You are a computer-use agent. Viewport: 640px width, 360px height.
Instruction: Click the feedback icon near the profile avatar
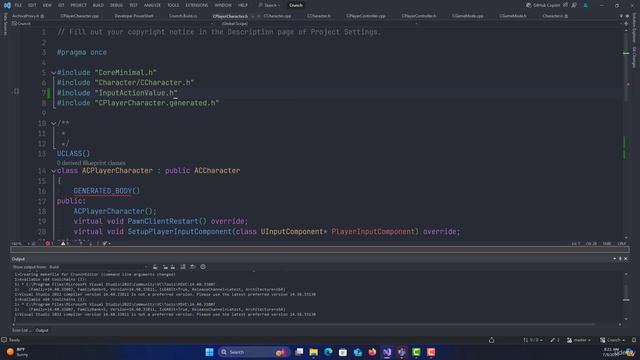(x=574, y=5)
